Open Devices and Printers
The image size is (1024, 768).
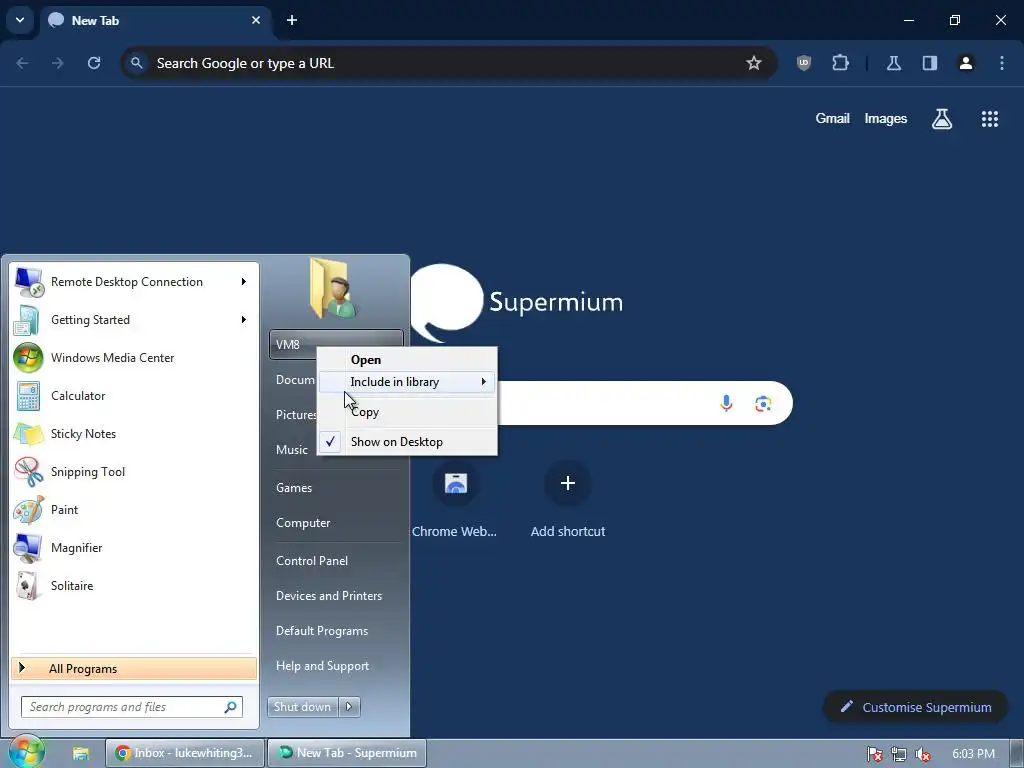[329, 596]
